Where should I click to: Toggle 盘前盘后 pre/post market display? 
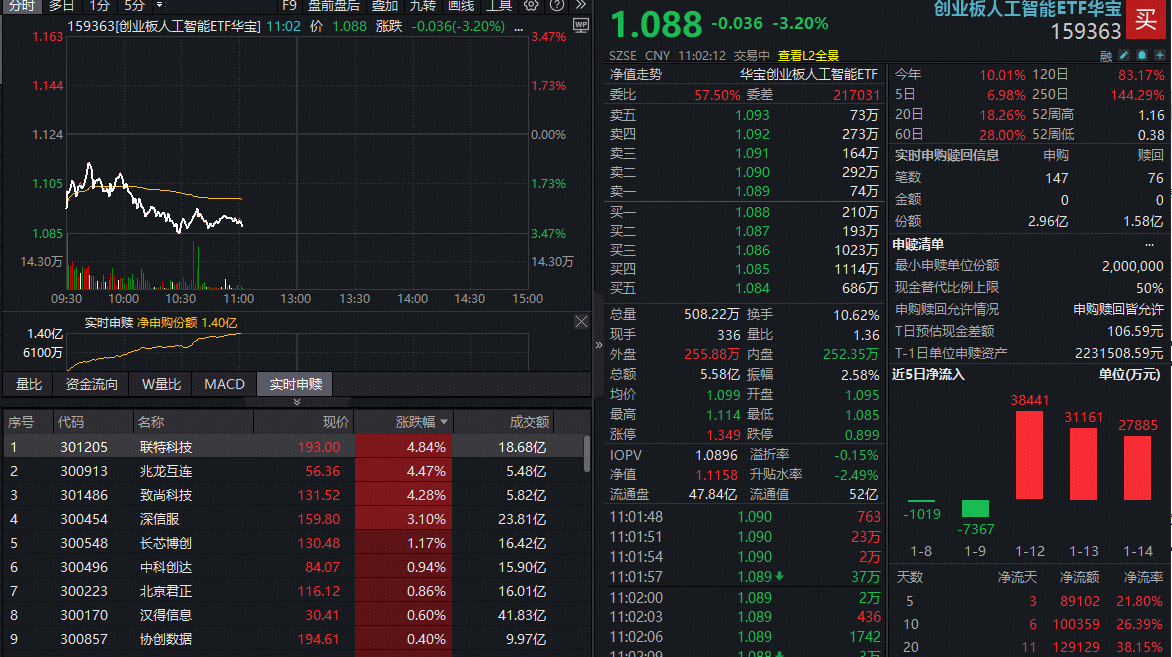point(333,5)
